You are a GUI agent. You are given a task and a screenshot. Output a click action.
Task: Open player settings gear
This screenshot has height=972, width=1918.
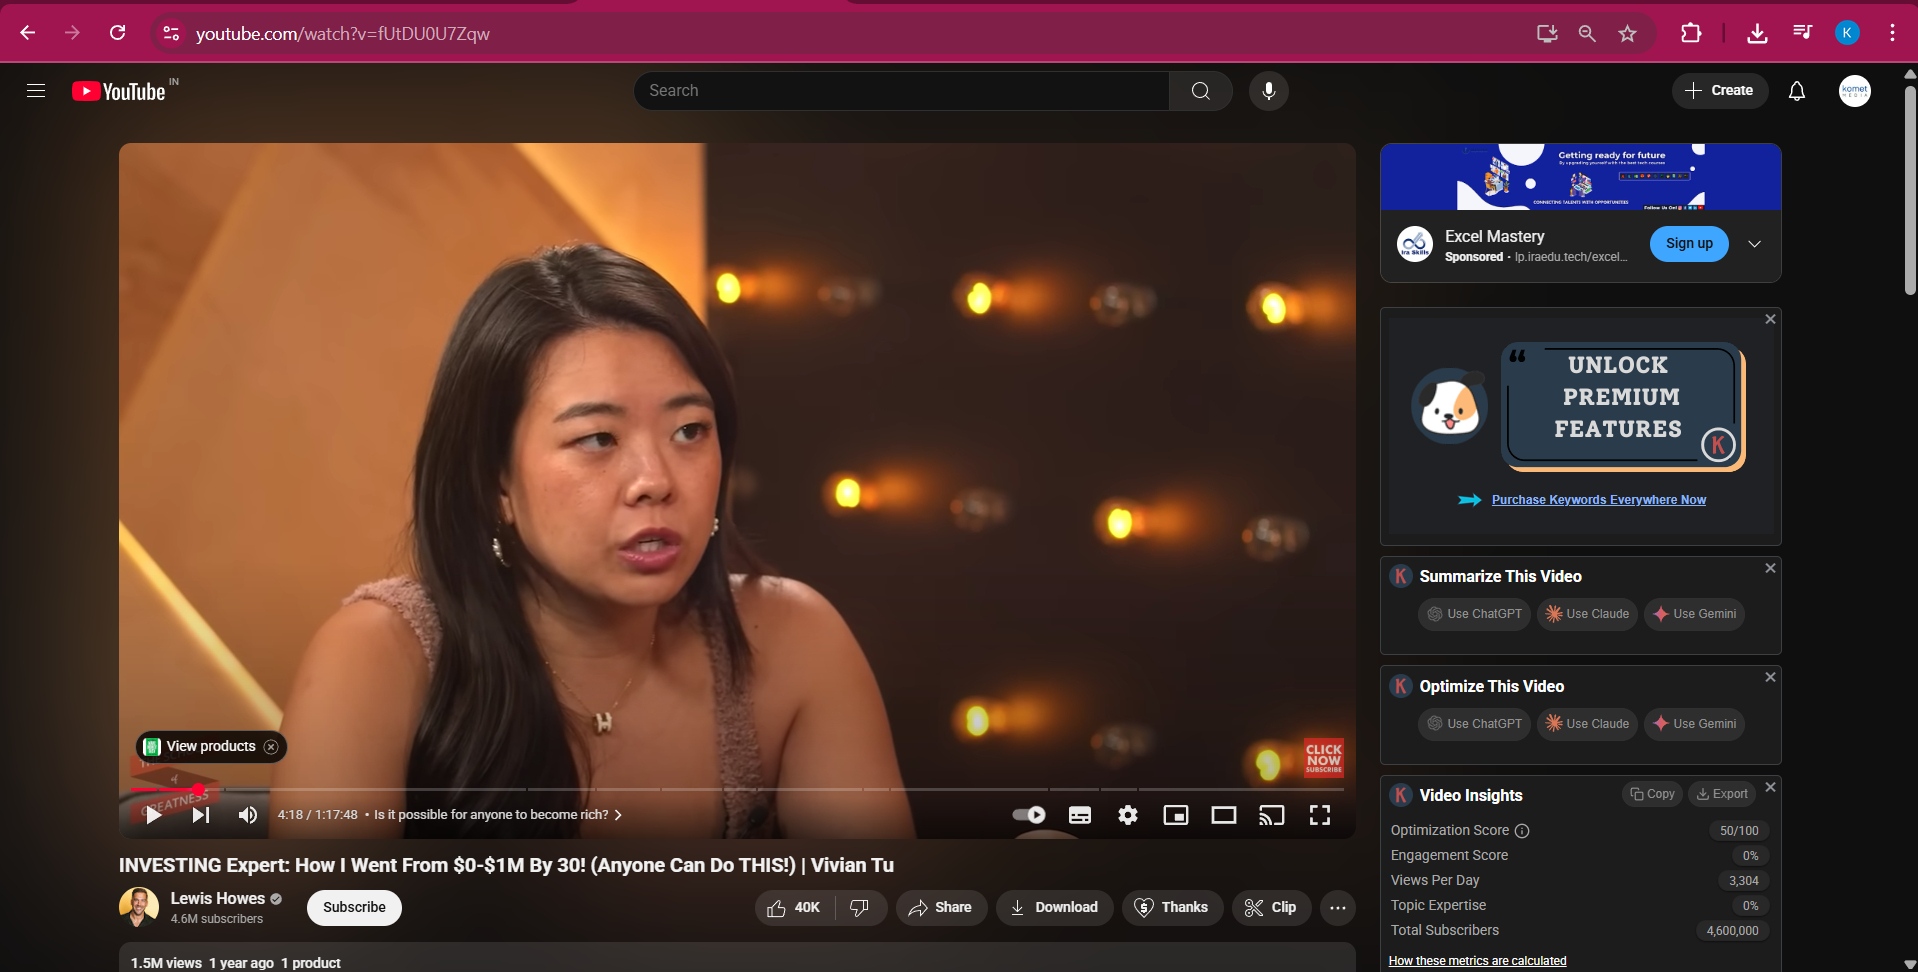[x=1128, y=815]
